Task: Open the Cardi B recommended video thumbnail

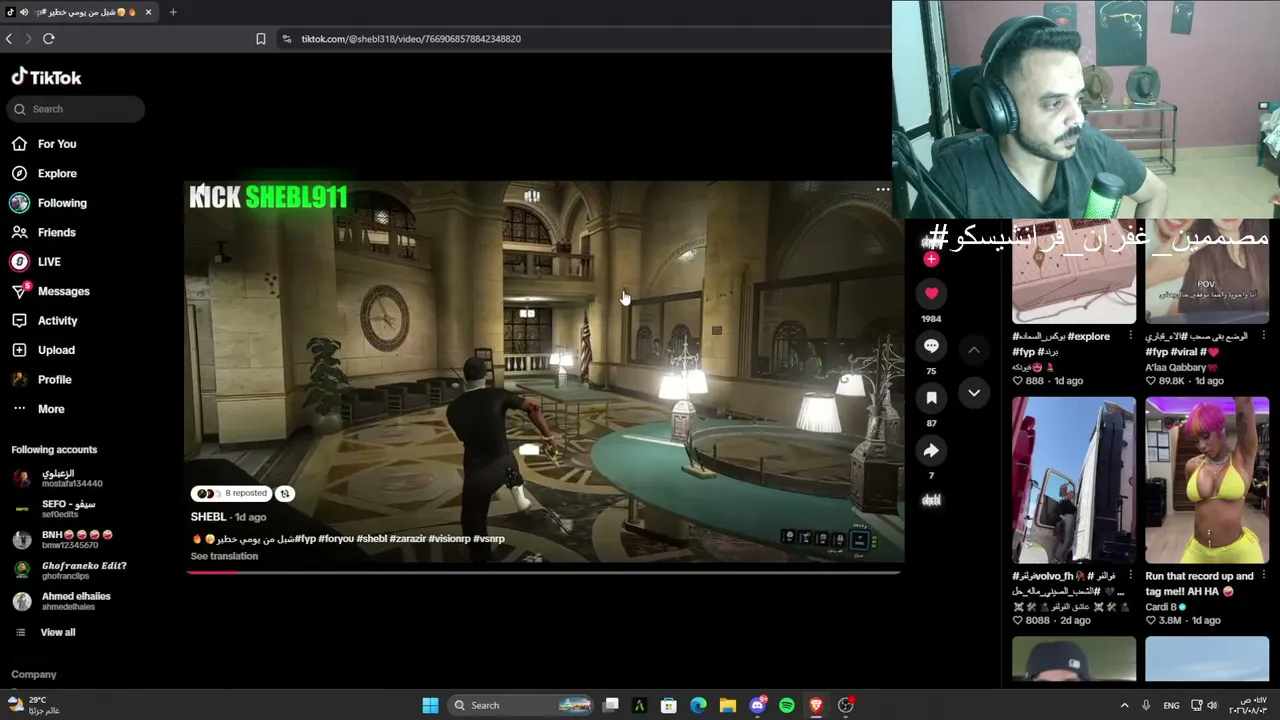Action: 1207,480
